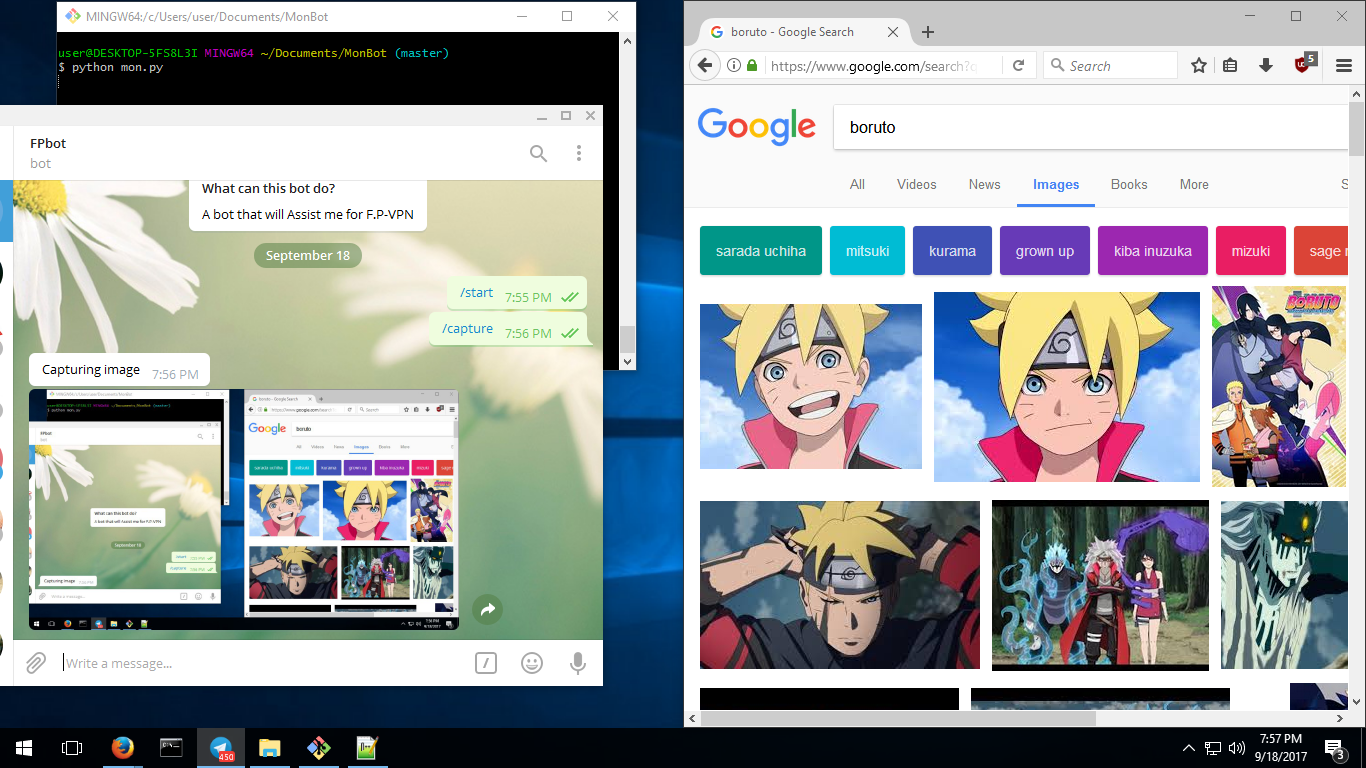Open the emoji picker in Telegram
Viewport: 1366px width, 768px height.
pos(532,663)
